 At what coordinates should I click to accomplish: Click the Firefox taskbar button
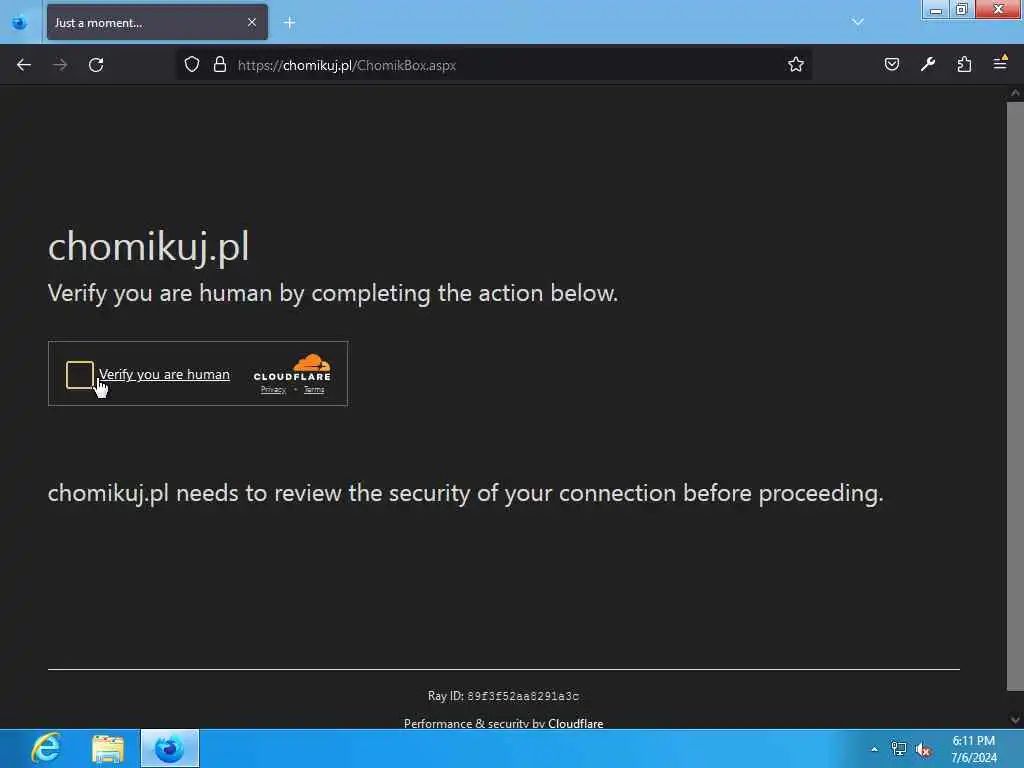170,748
